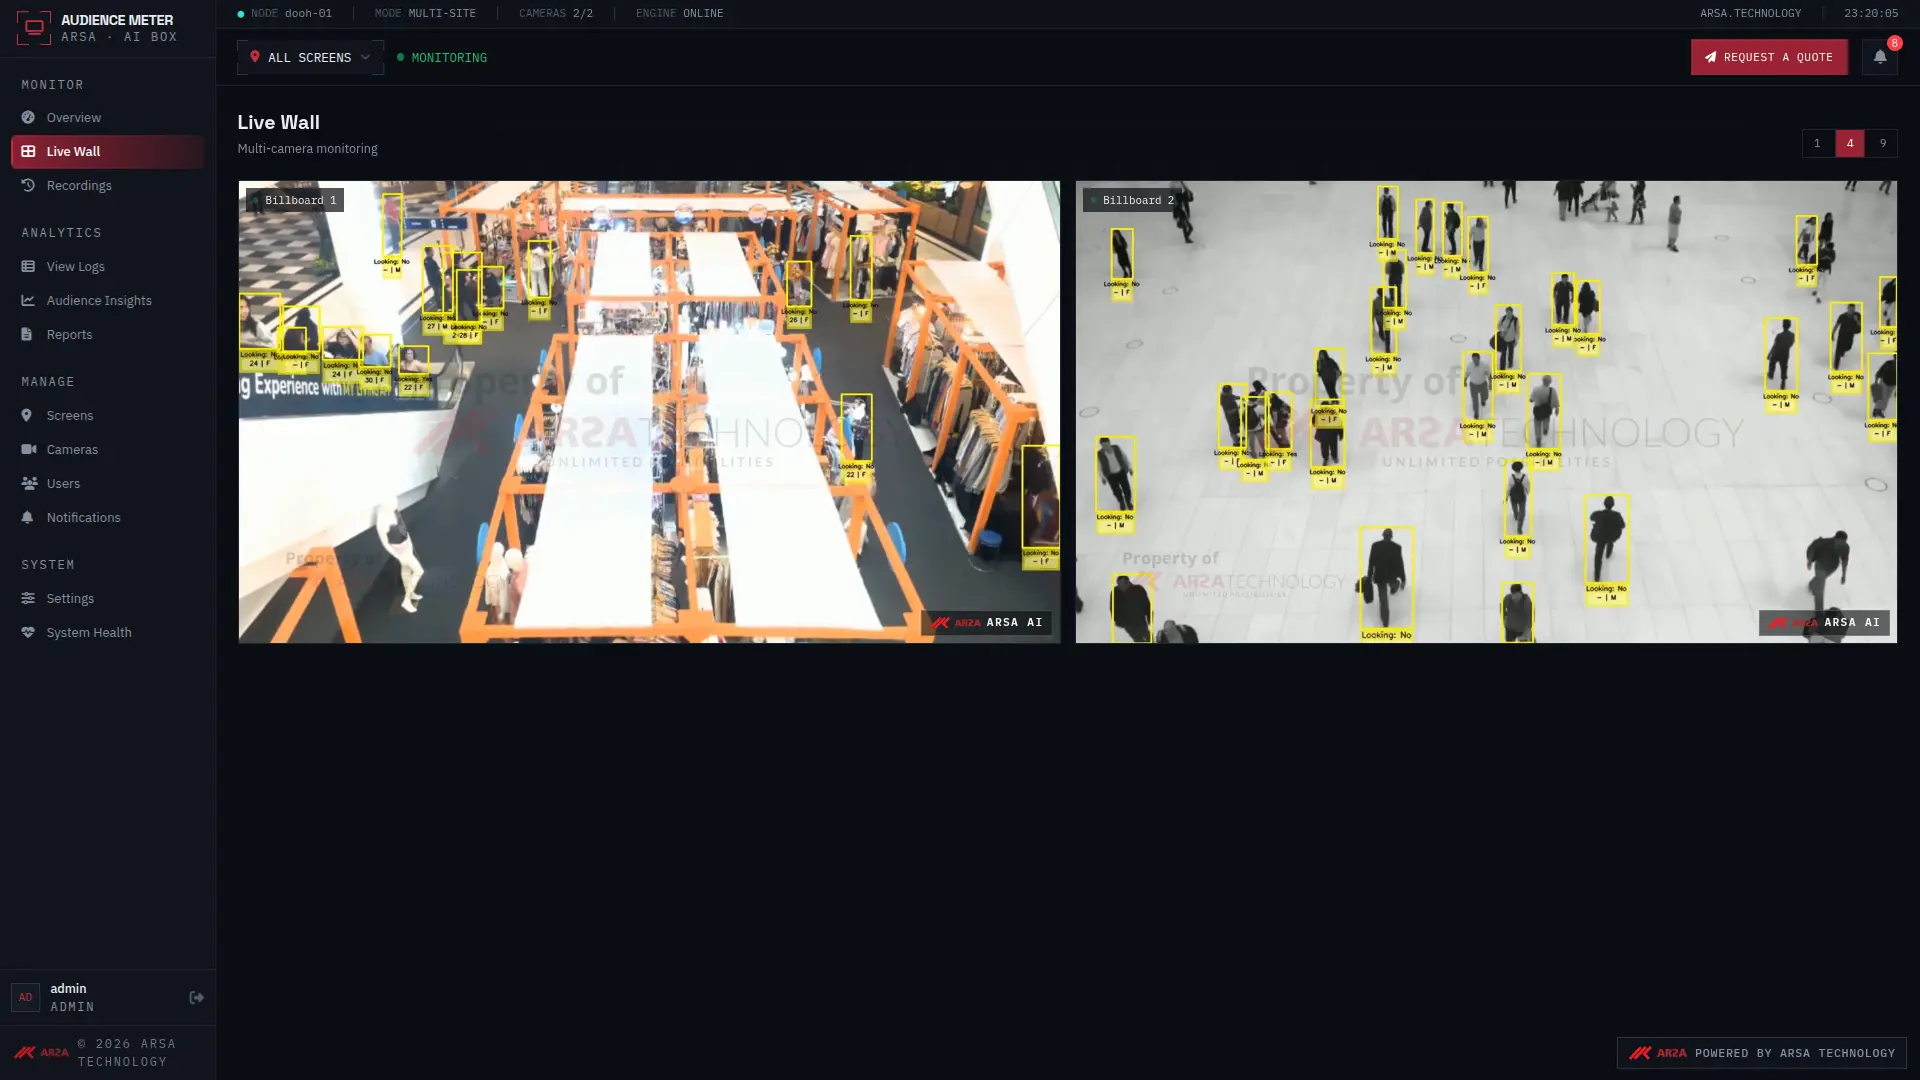Open View Logs

click(108, 266)
